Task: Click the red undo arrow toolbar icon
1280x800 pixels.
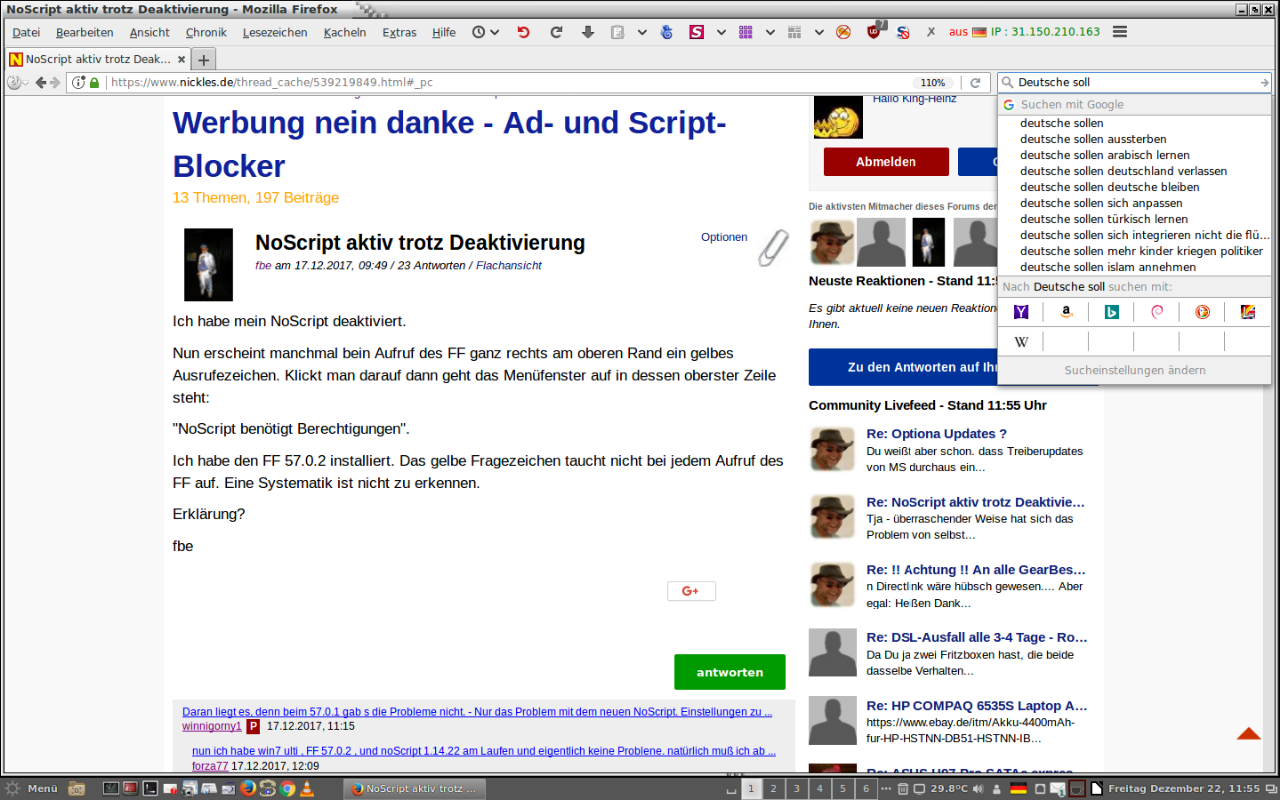Action: (523, 32)
